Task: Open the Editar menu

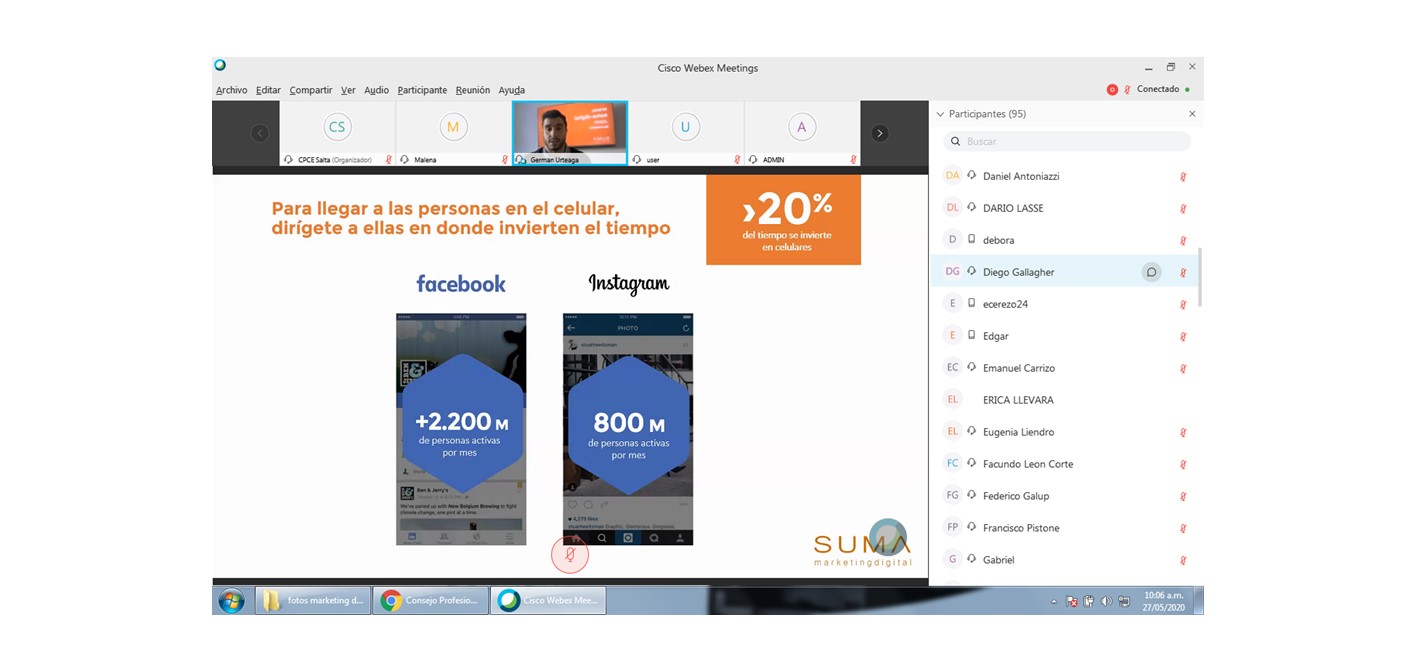Action: (x=268, y=90)
